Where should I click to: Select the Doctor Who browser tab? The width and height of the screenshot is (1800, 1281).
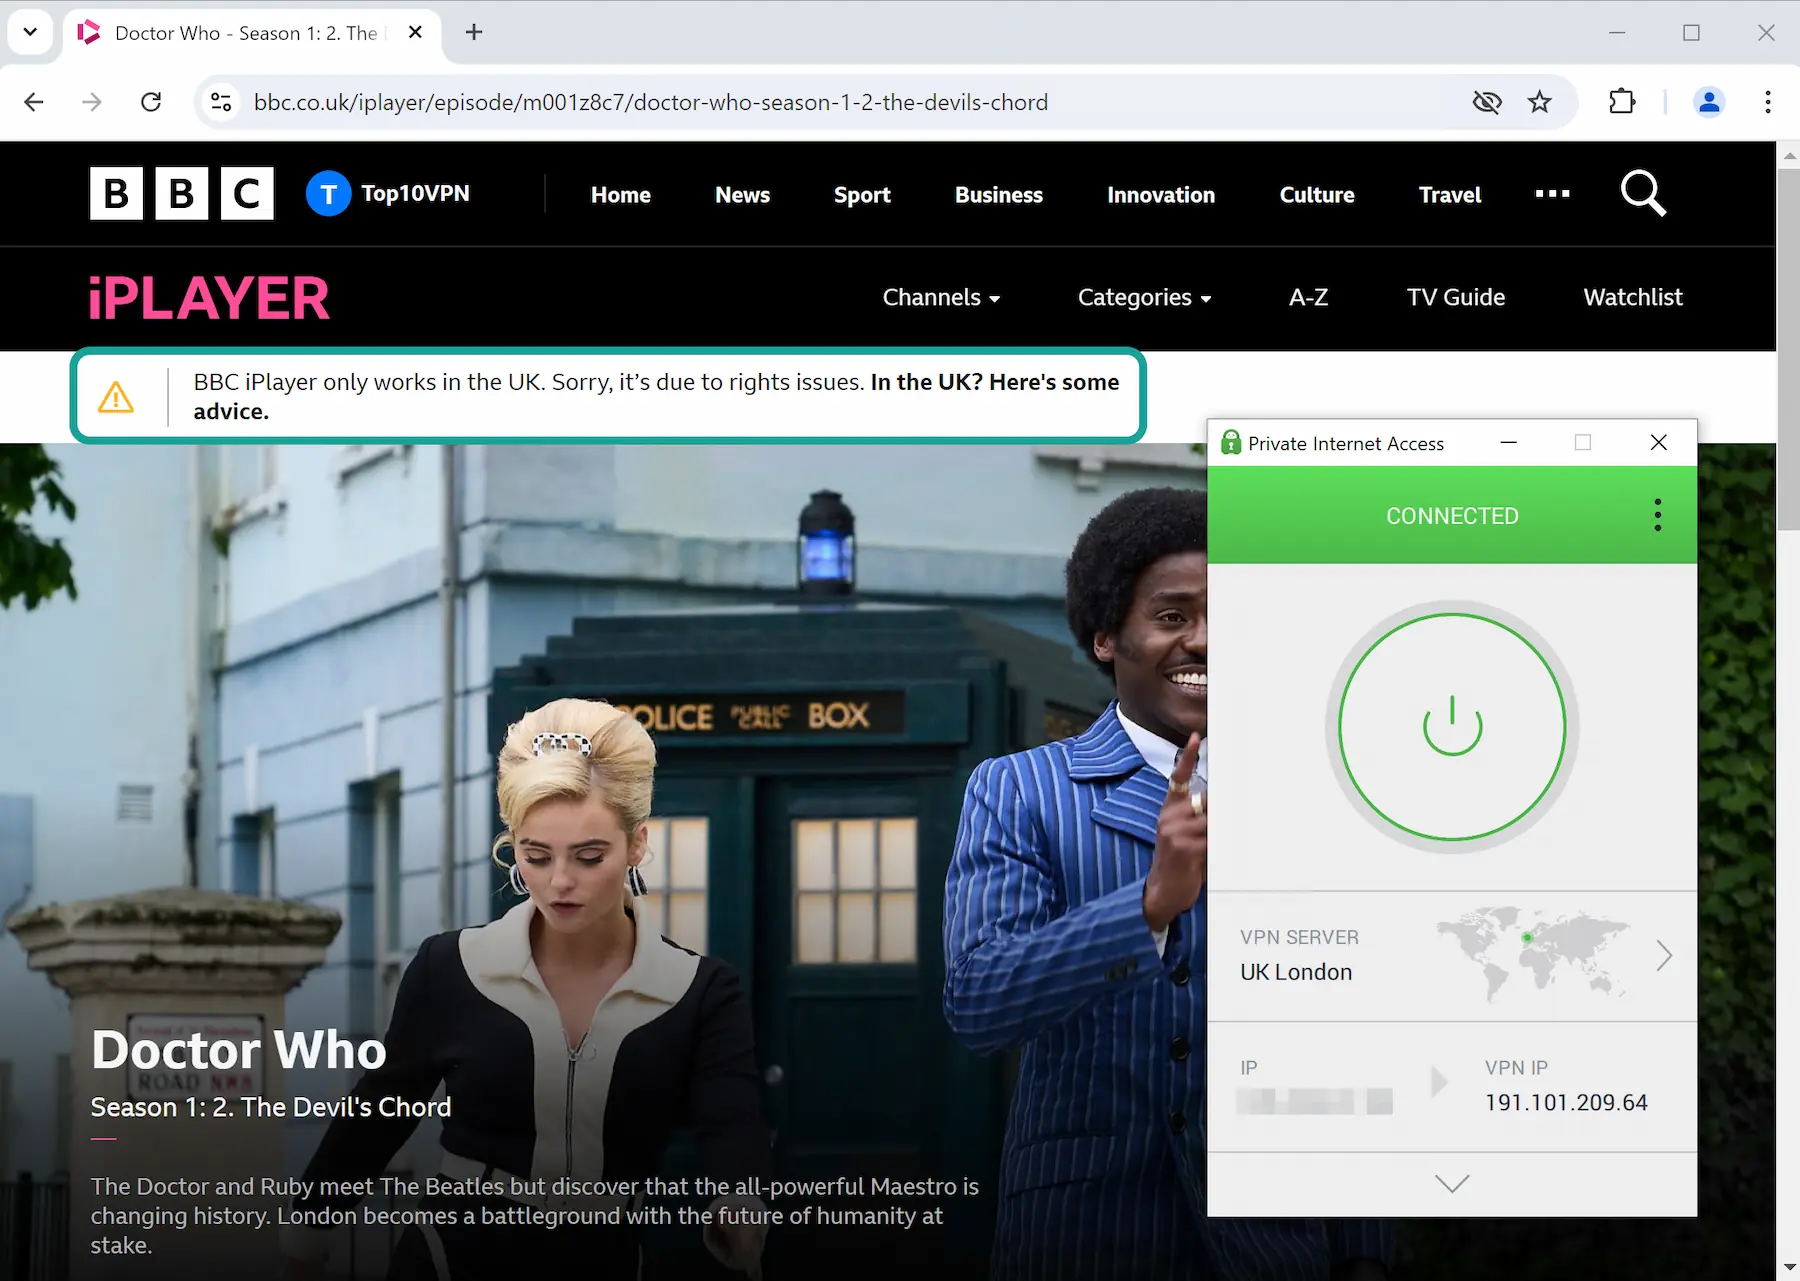253,33
